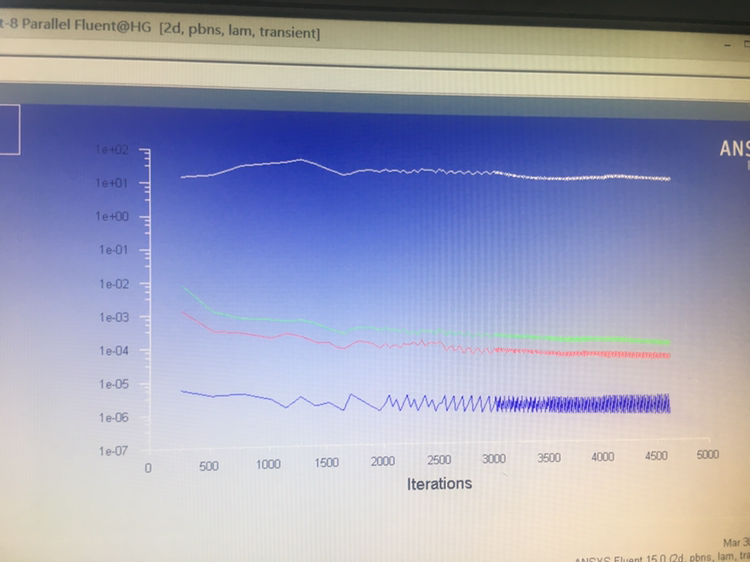This screenshot has width=750, height=562.
Task: Click the "2000" x-axis tick label
Action: (383, 461)
